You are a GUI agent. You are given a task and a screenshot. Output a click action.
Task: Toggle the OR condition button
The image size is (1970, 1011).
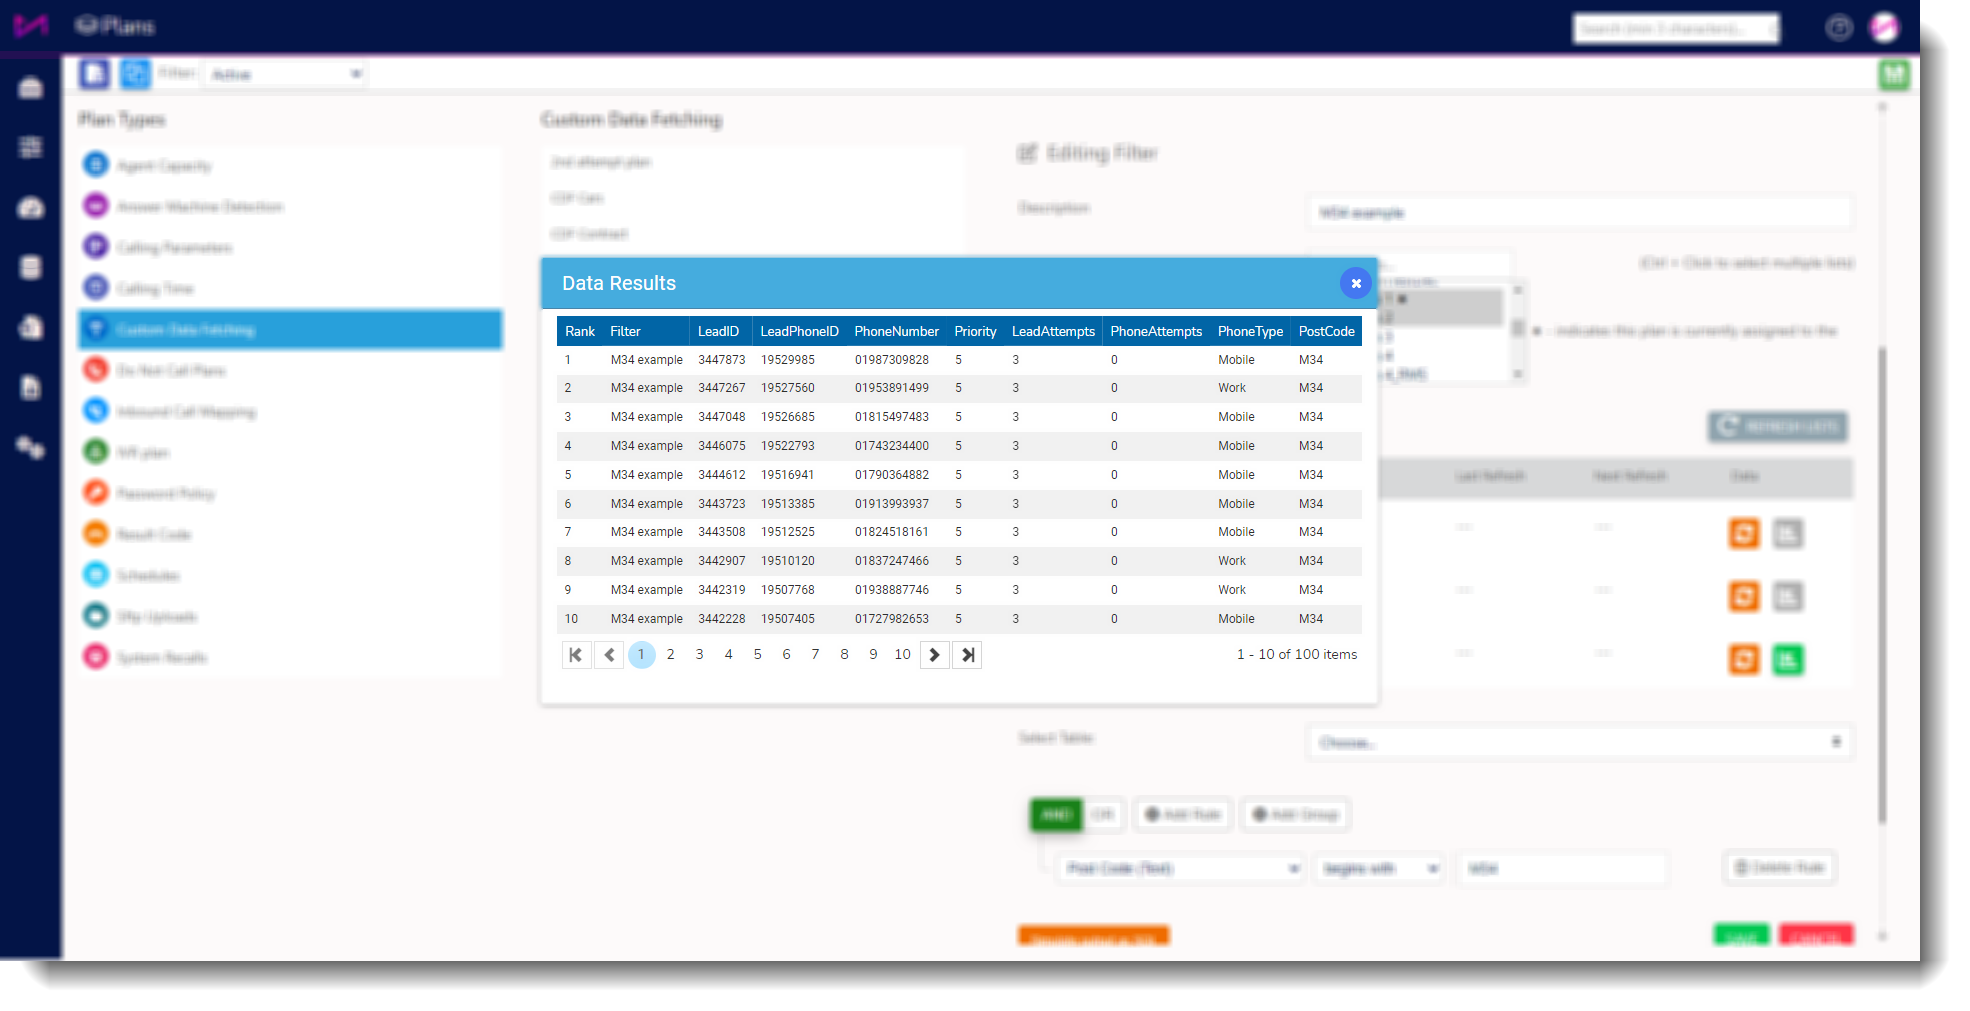click(1103, 815)
